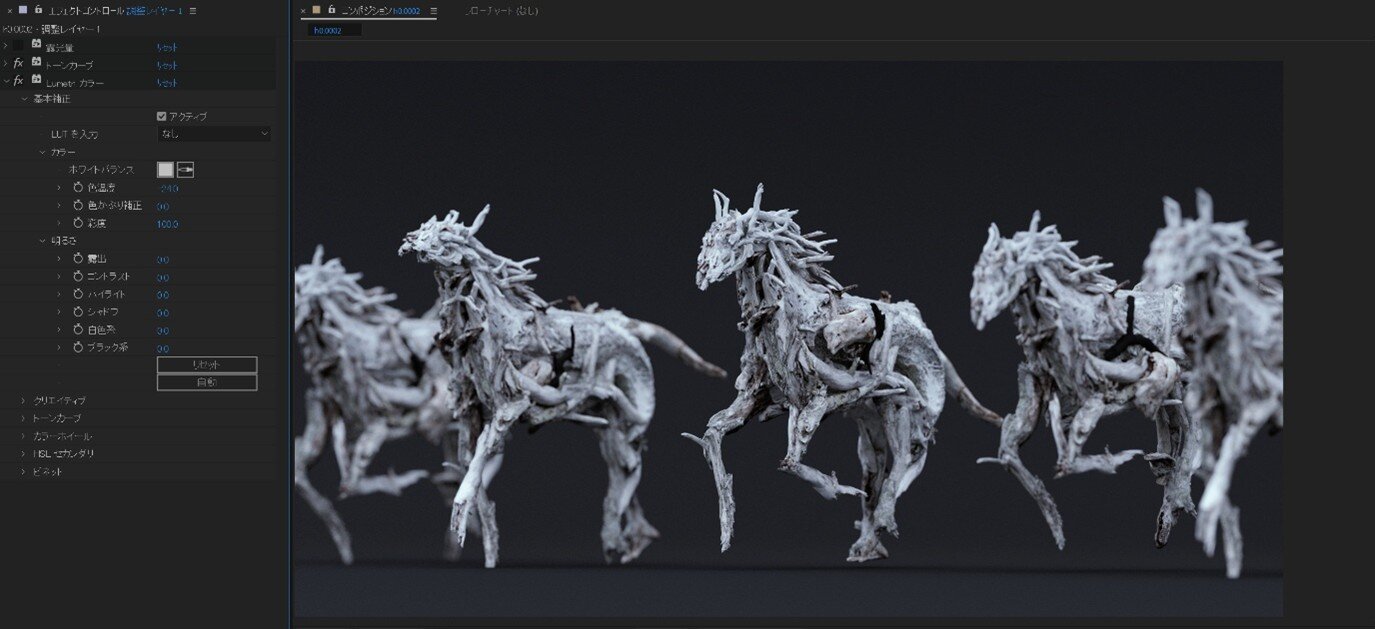
Task: Toggle the stopwatch for 色温度 (temperature)
Action: 78,188
